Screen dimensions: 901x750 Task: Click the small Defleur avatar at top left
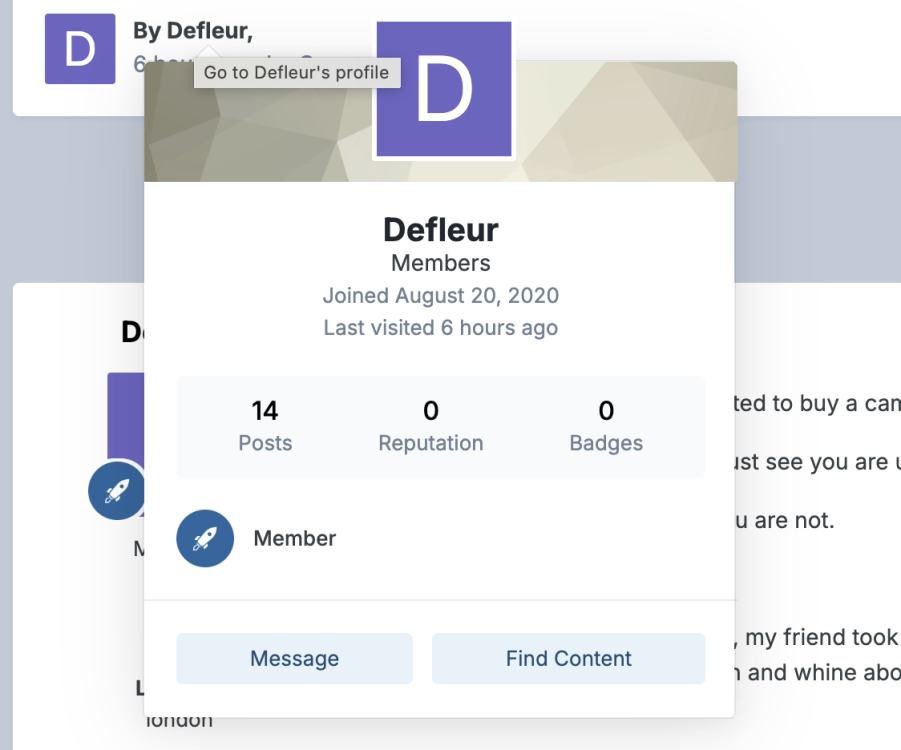(x=80, y=49)
